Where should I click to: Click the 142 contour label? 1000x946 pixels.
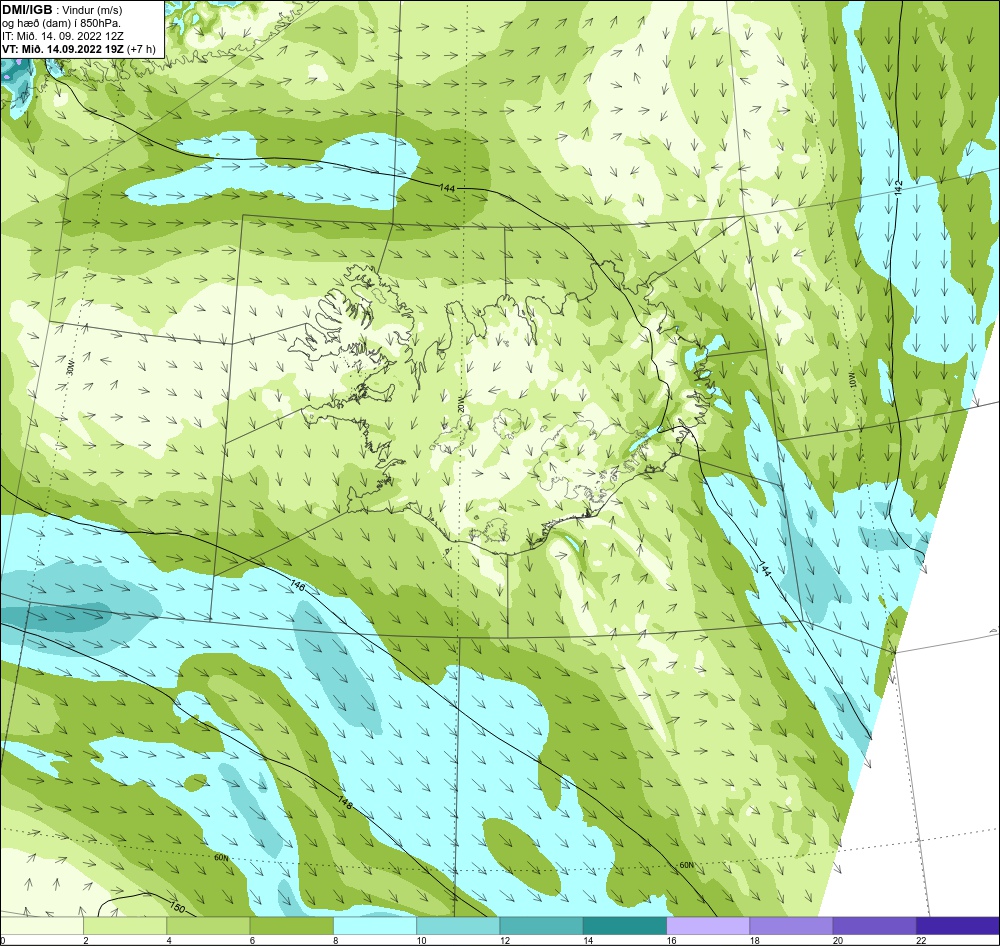tap(899, 187)
